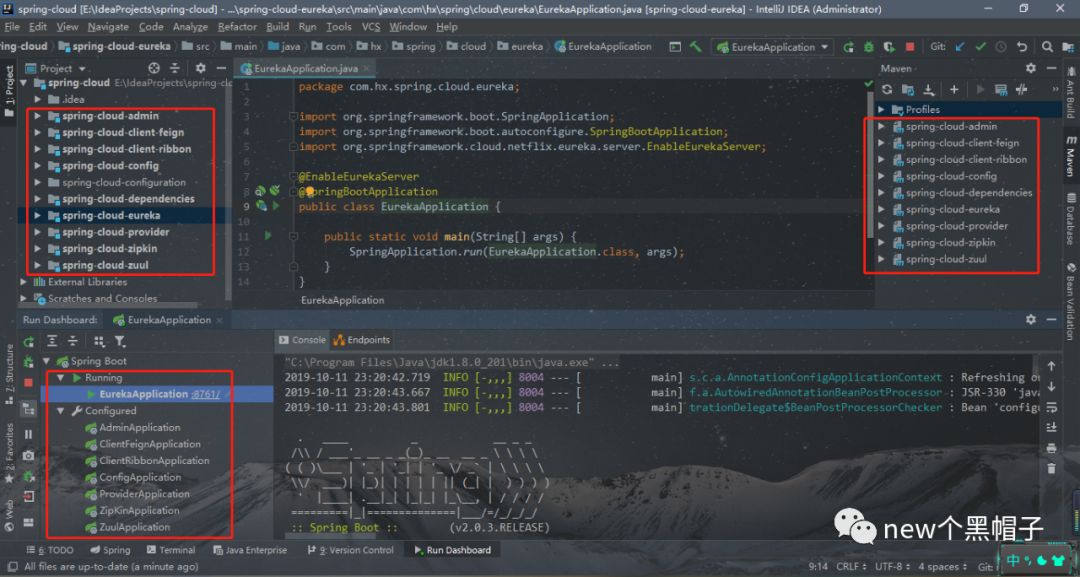Select AdminApplication in Run Dashboard

[x=139, y=428]
